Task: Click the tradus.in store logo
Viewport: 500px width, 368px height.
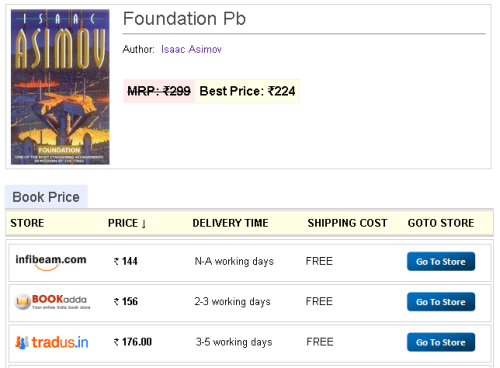Action: (x=52, y=342)
